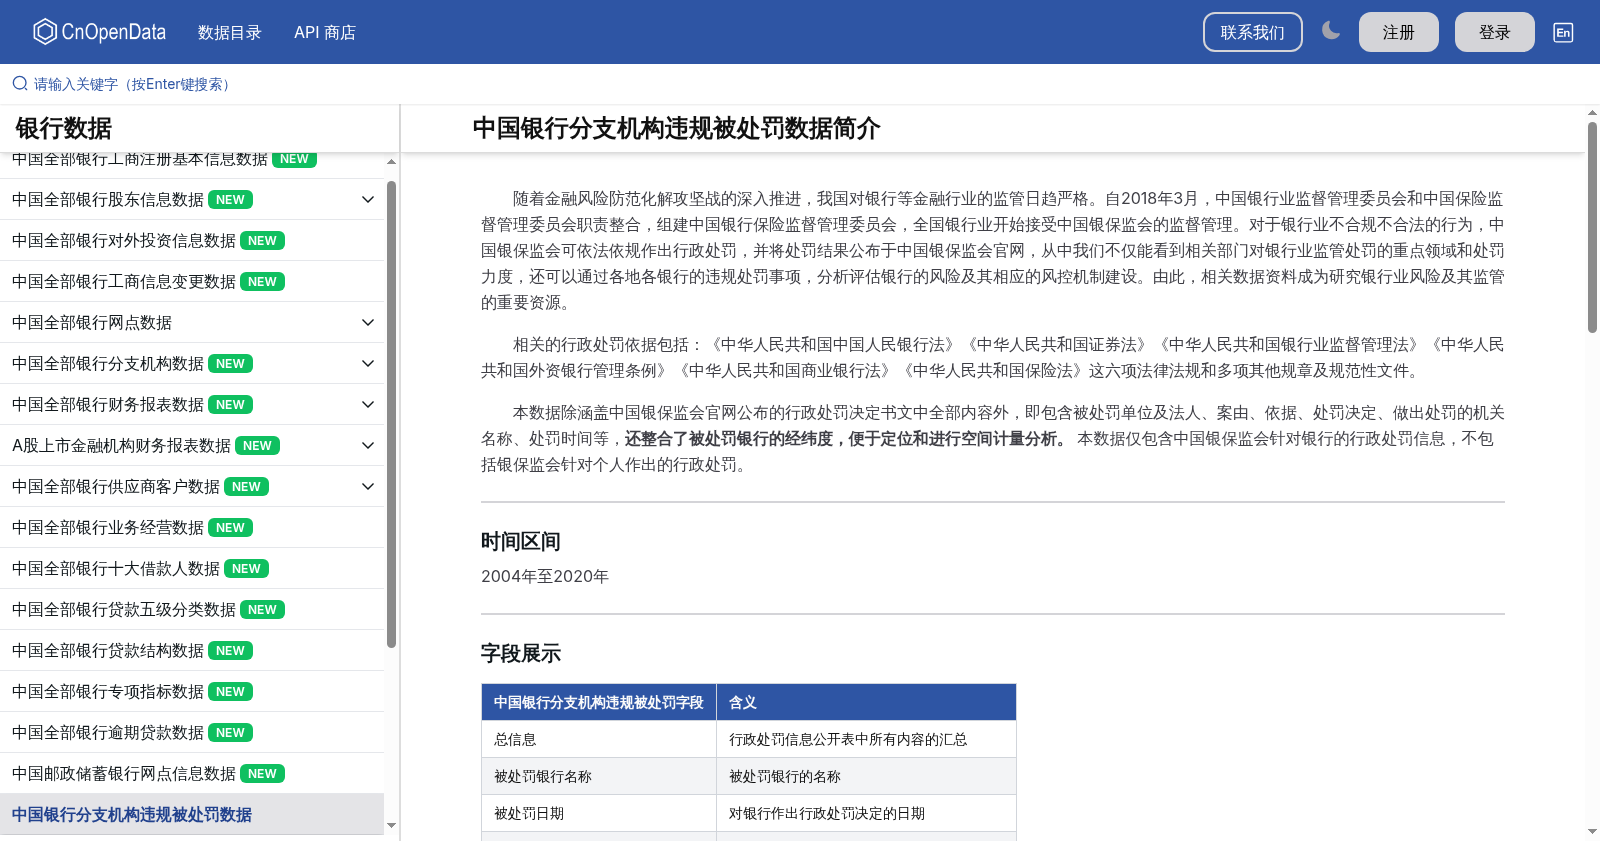This screenshot has height=857, width=1600.
Task: Click cell 被处罚银行的名称
Action: click(x=867, y=776)
